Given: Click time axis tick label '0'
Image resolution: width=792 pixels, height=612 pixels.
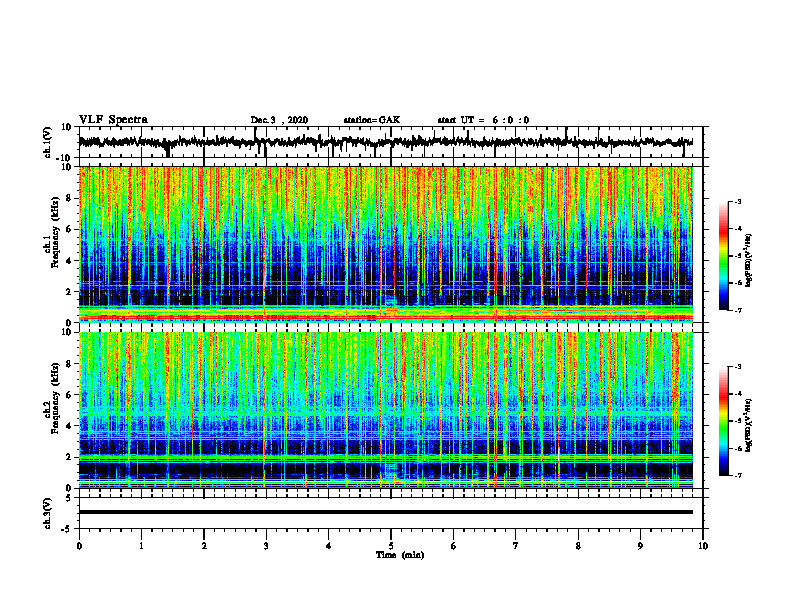Looking at the screenshot, I should (79, 546).
